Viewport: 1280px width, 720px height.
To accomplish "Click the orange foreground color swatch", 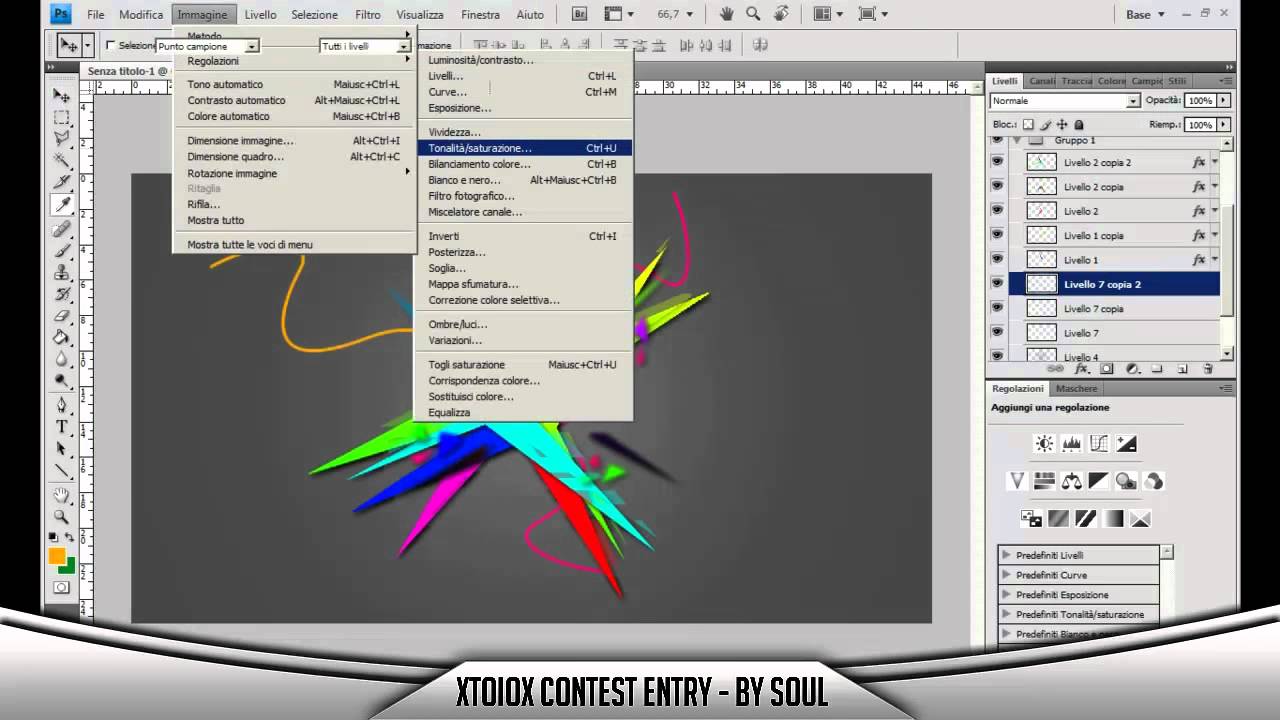I will (57, 556).
